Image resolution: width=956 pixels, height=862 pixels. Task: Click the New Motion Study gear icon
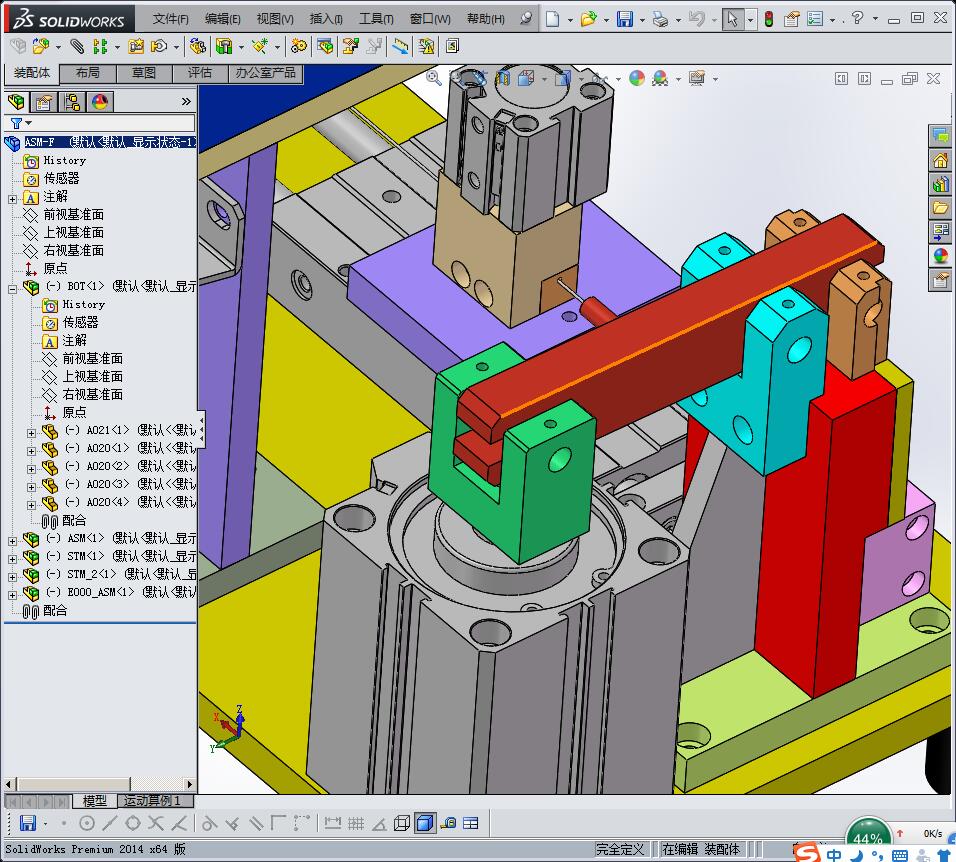(x=299, y=46)
